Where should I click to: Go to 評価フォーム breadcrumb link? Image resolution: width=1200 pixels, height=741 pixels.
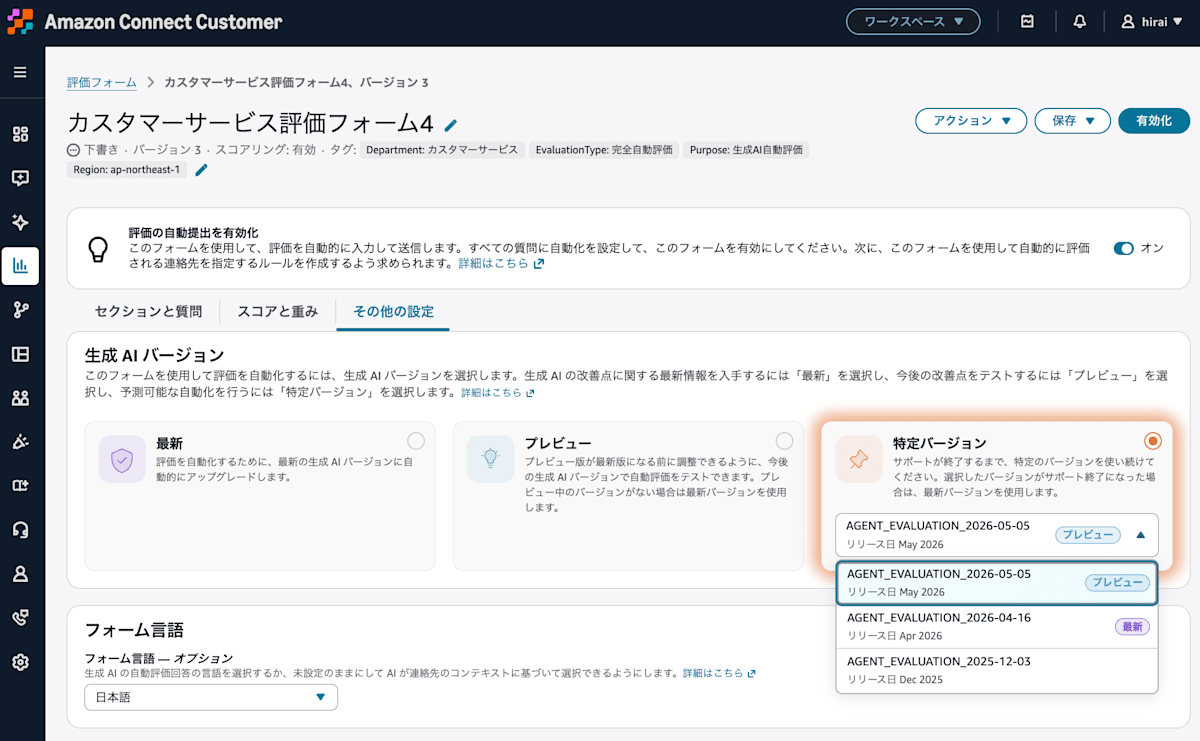click(x=102, y=82)
